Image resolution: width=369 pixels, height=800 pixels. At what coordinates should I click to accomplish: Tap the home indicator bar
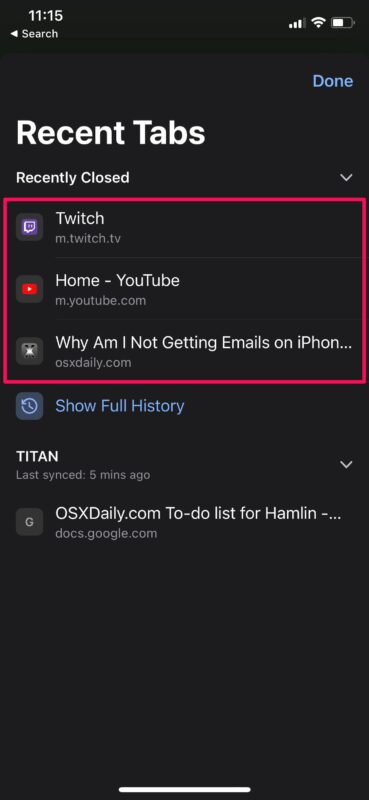pos(185,789)
